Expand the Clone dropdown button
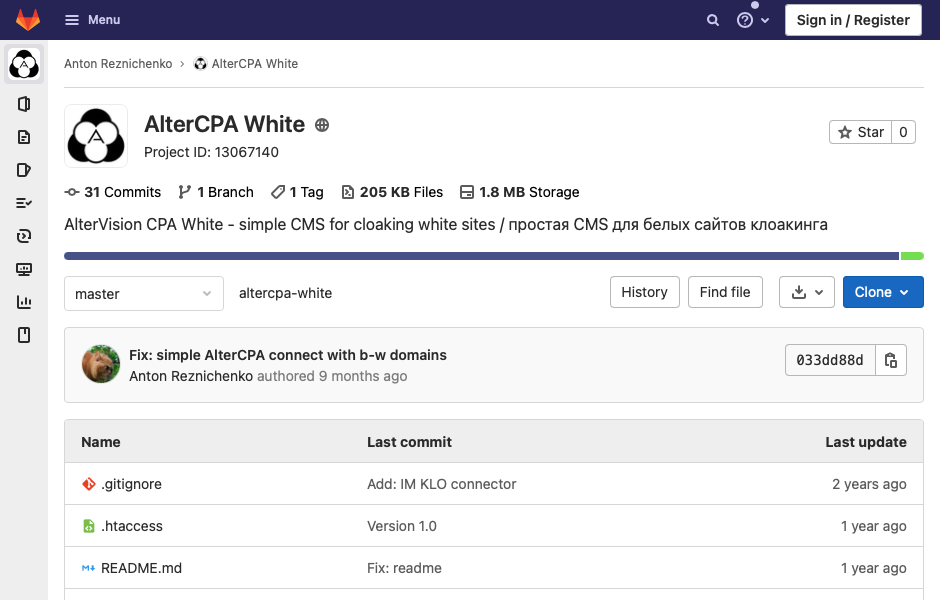The image size is (940, 600). click(883, 292)
